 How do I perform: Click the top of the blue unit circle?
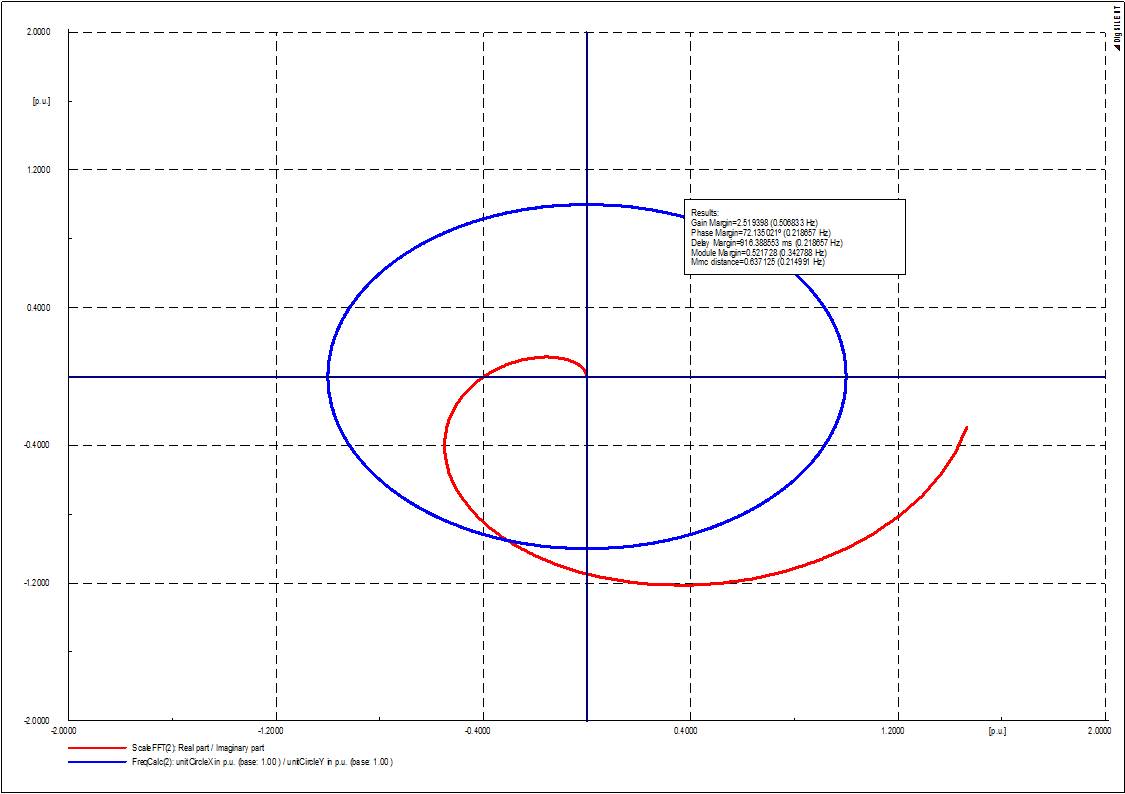(586, 204)
